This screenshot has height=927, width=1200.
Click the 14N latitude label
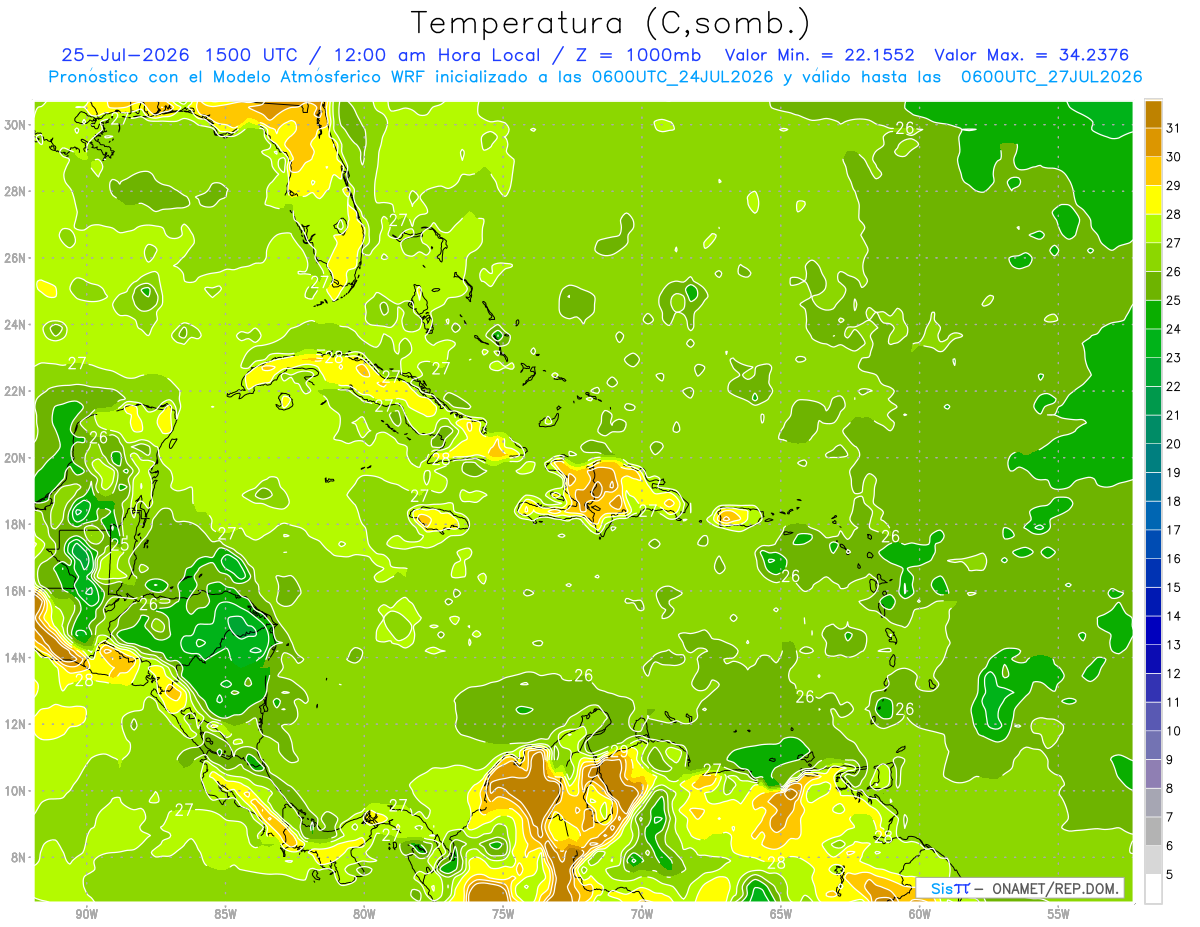17,657
